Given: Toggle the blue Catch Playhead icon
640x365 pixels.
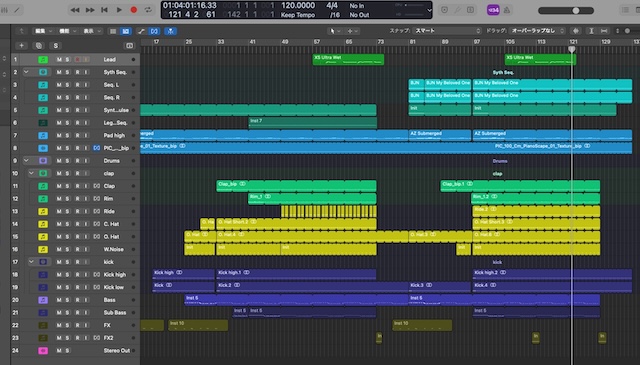Looking at the screenshot, I should tap(170, 31).
